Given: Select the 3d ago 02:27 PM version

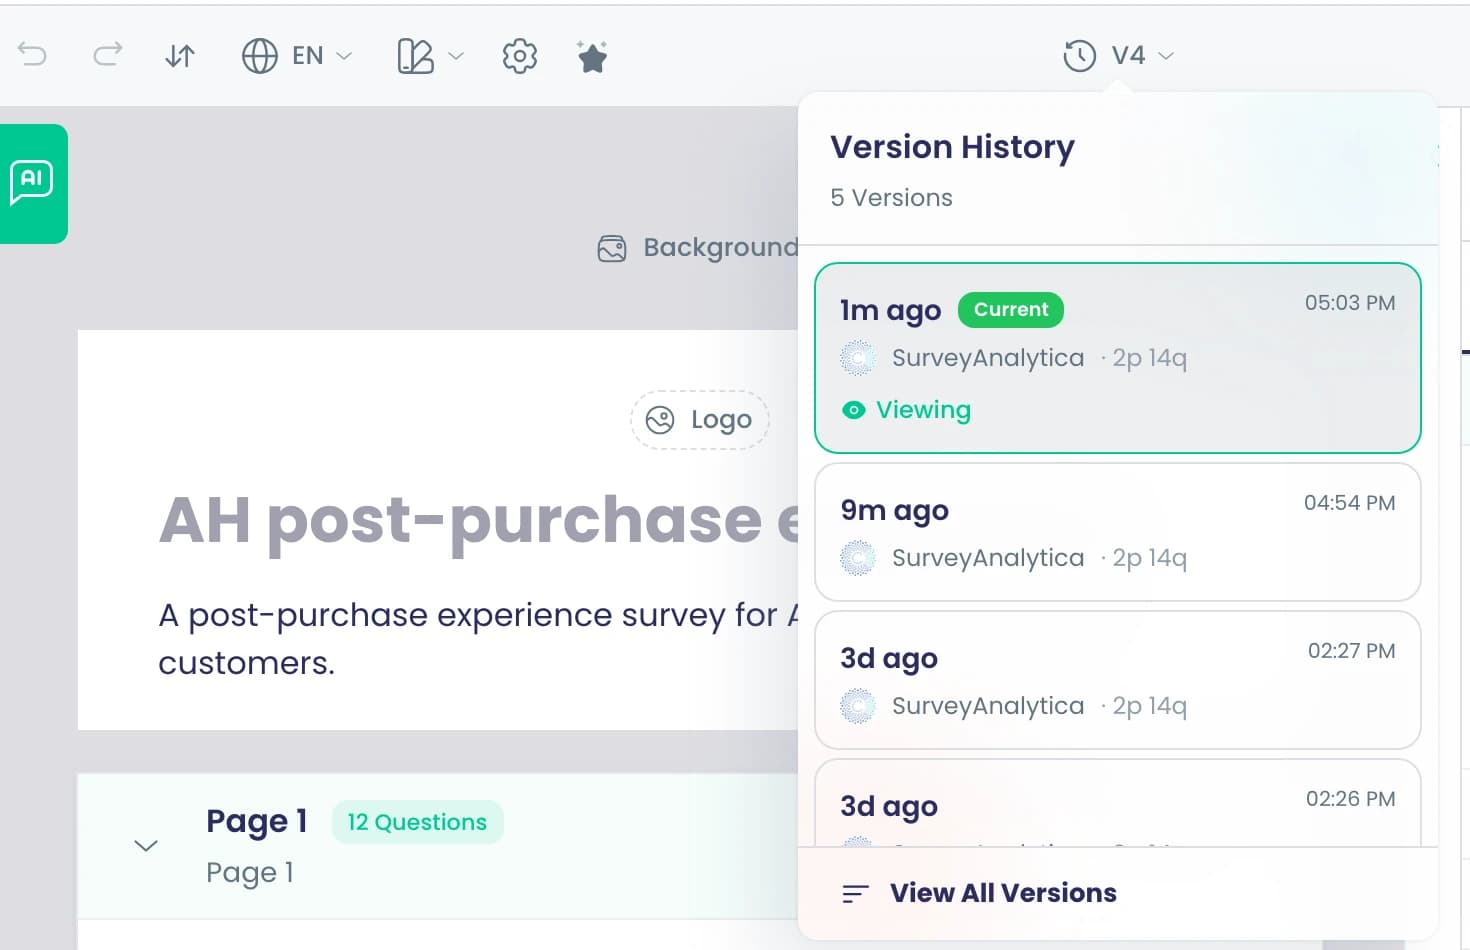Looking at the screenshot, I should [x=1118, y=680].
